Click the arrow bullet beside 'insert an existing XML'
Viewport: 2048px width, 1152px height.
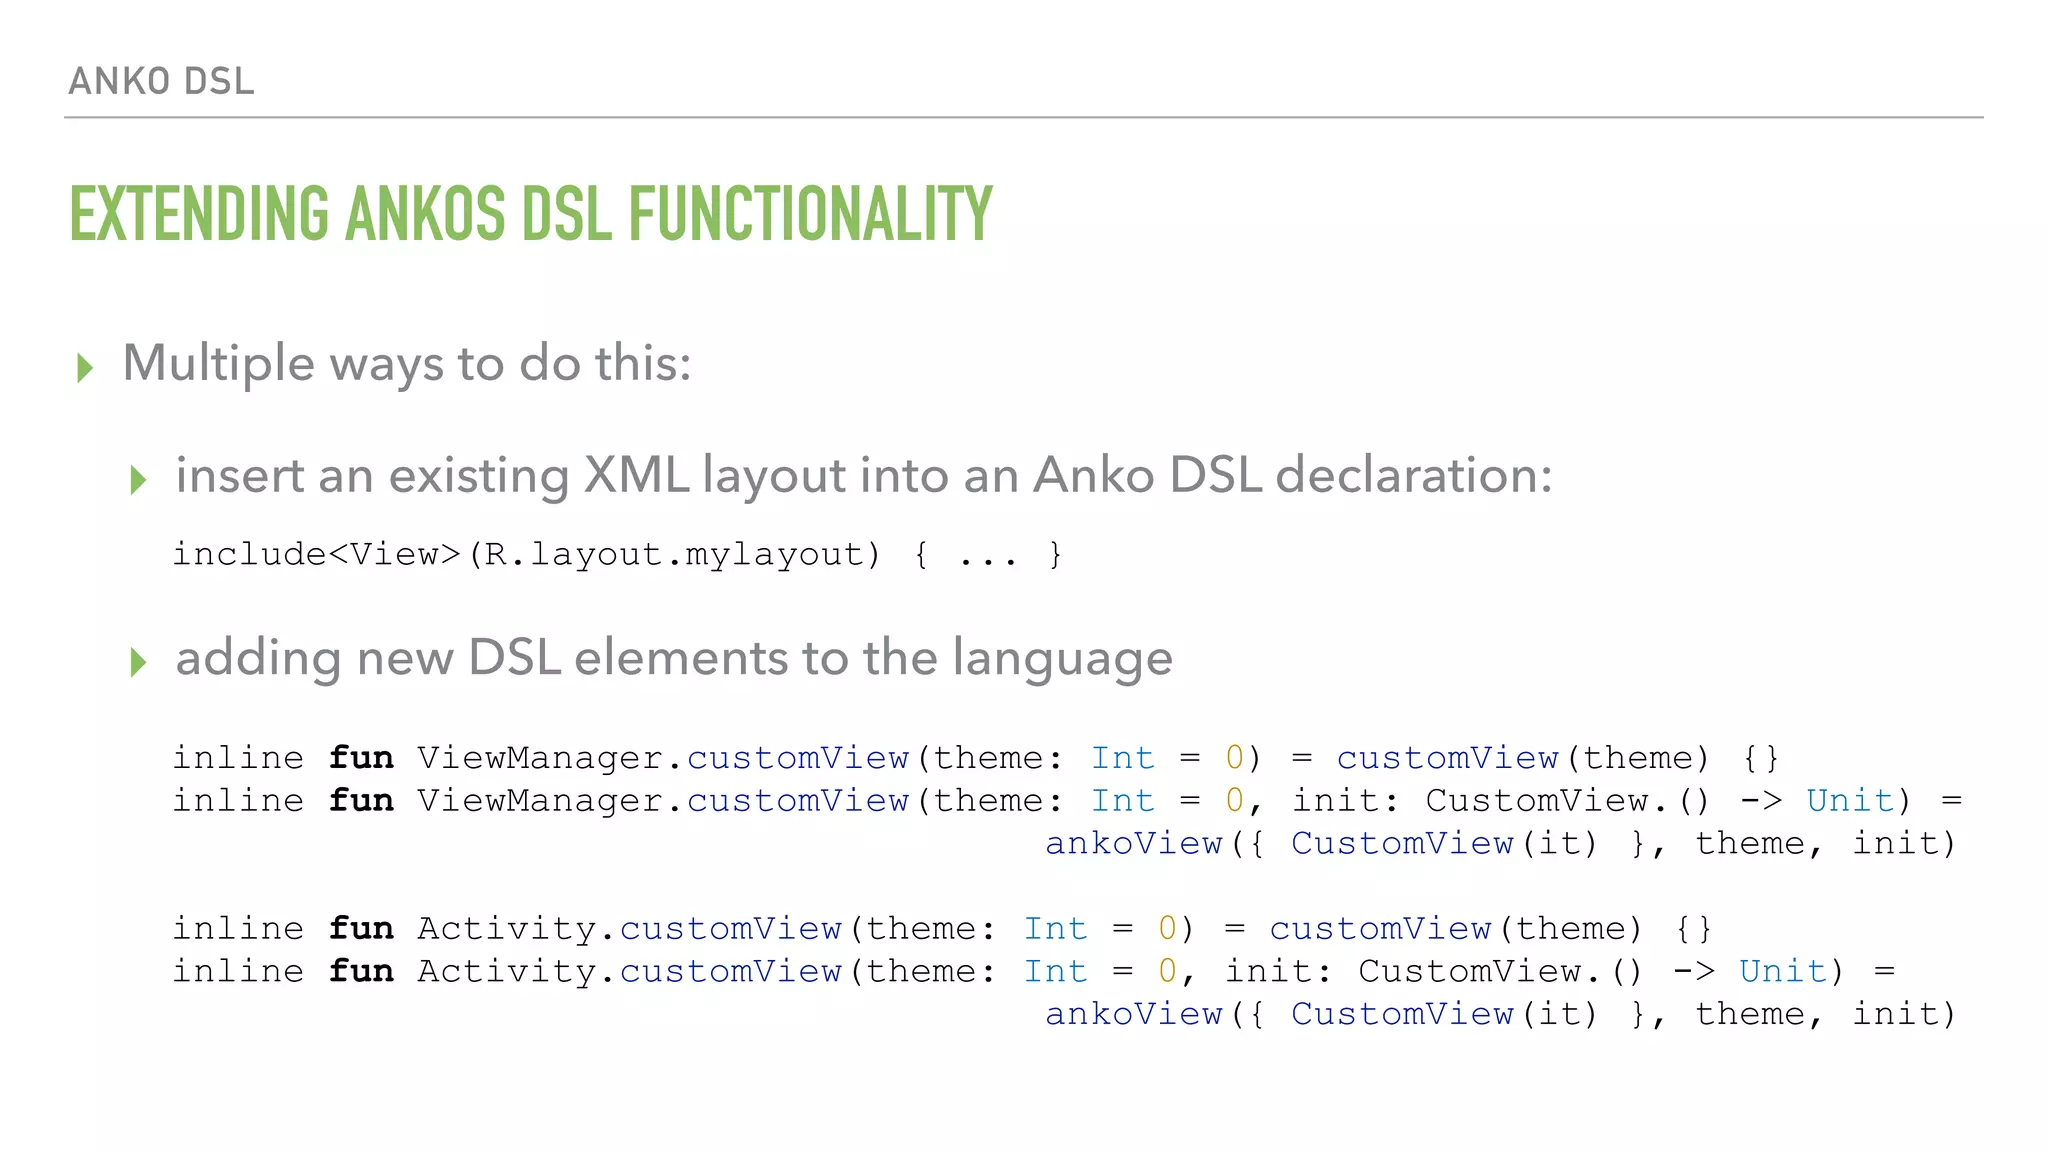[138, 480]
